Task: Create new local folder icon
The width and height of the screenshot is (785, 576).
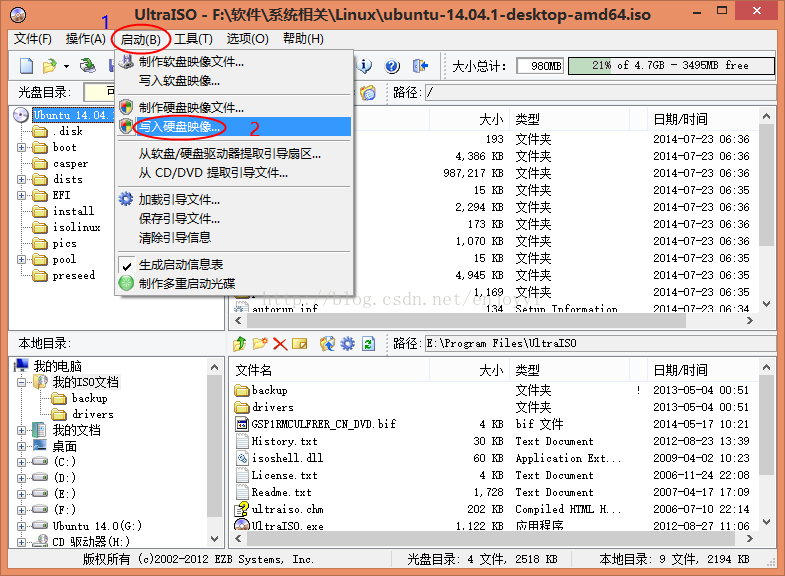Action: [x=260, y=344]
